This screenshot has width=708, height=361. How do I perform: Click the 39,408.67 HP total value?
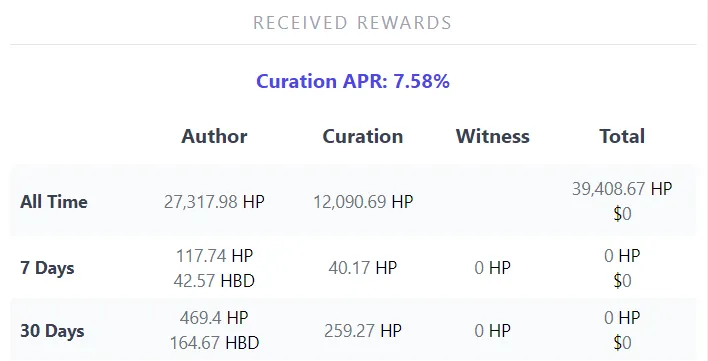coord(622,189)
